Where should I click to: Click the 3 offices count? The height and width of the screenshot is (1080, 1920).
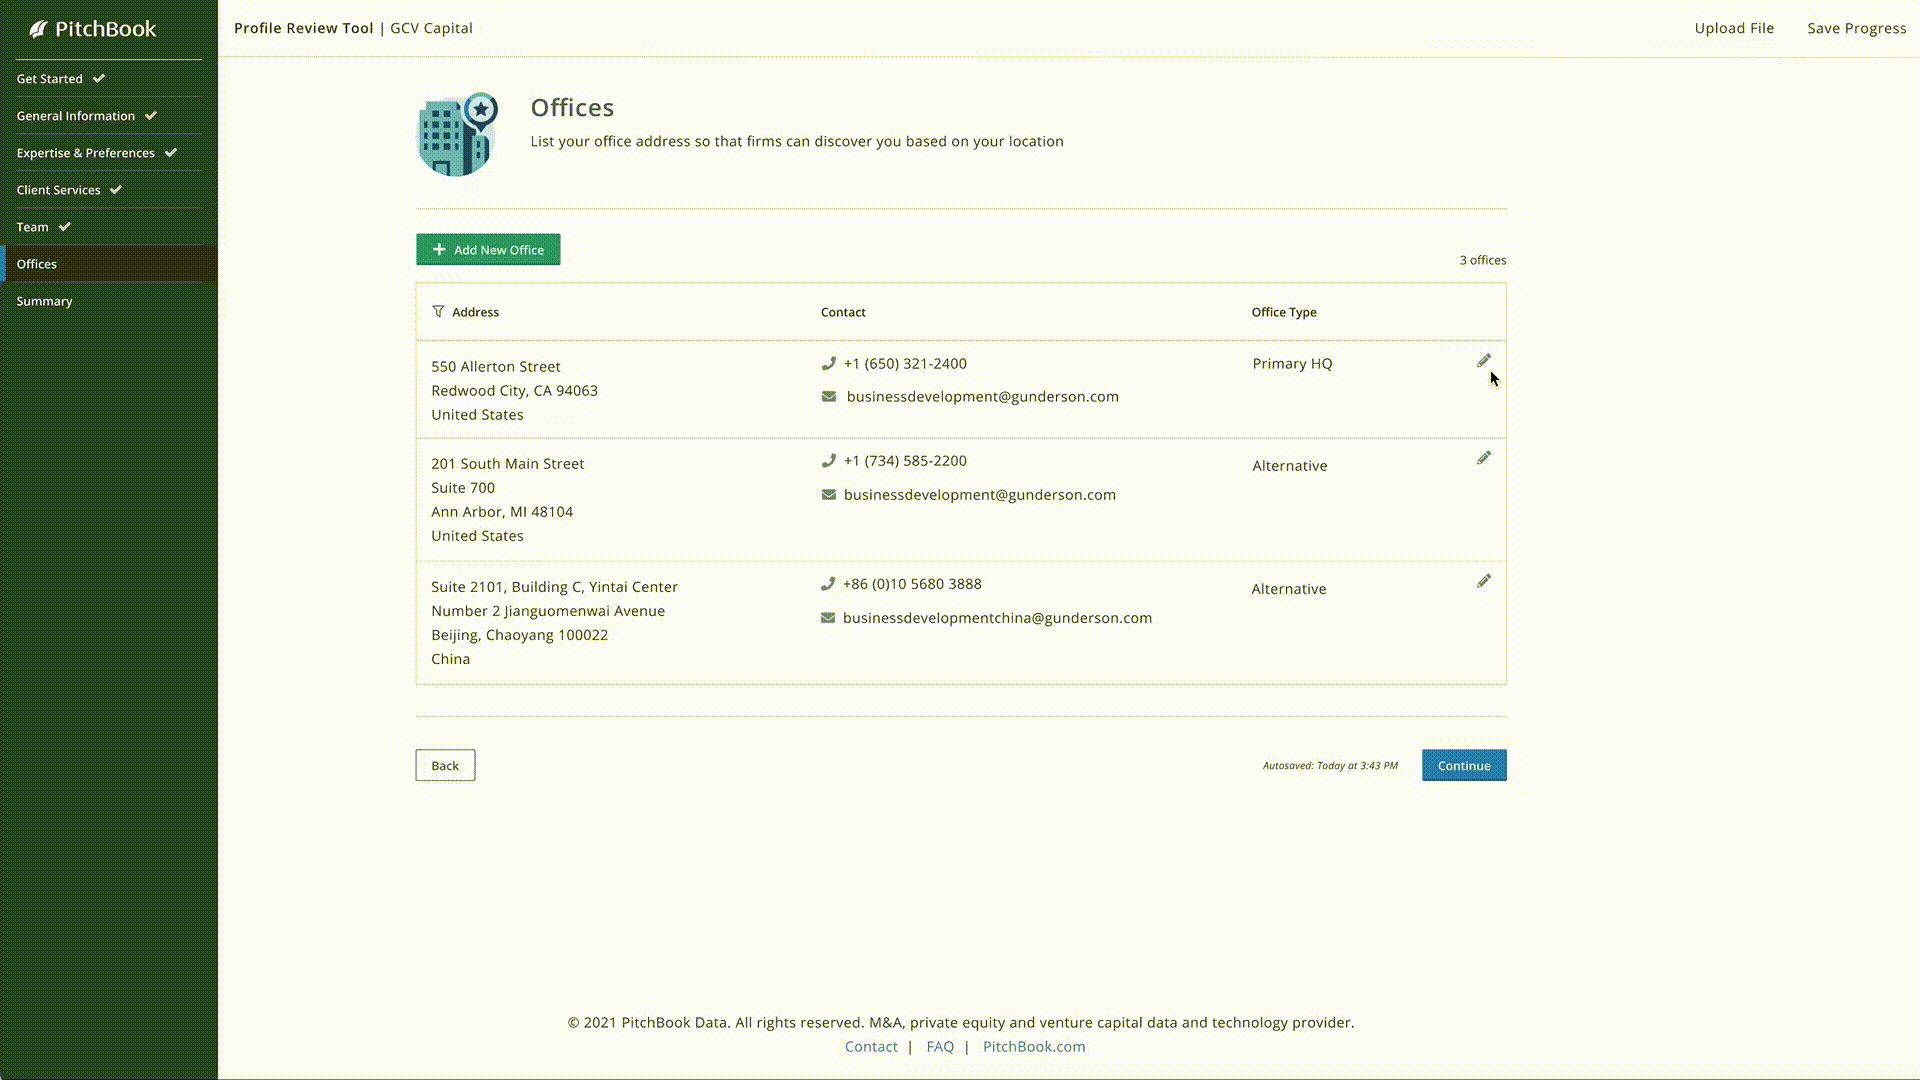click(1482, 260)
